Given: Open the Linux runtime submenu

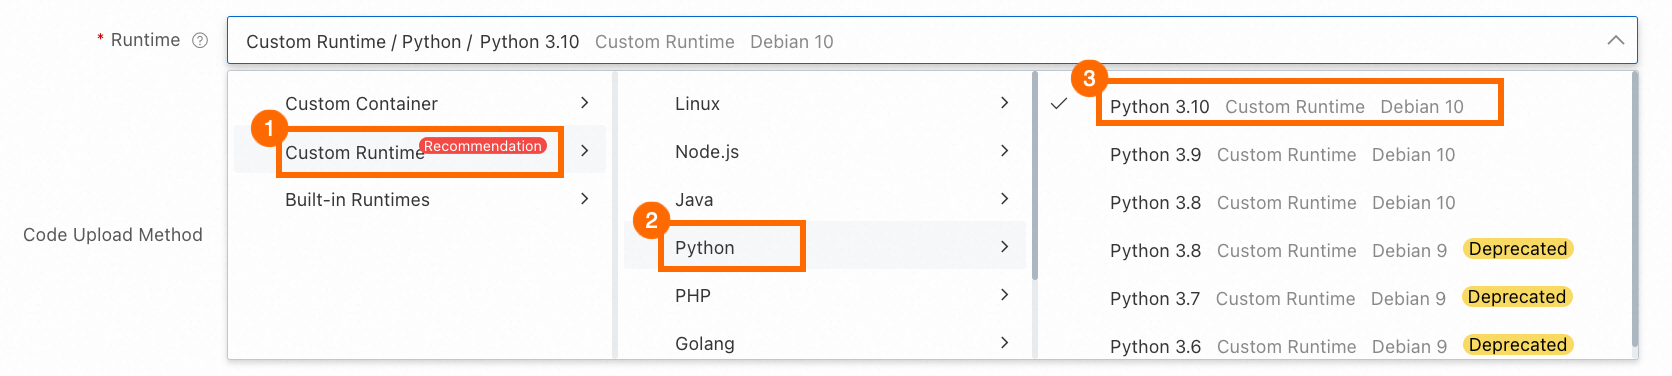Looking at the screenshot, I should 824,104.
